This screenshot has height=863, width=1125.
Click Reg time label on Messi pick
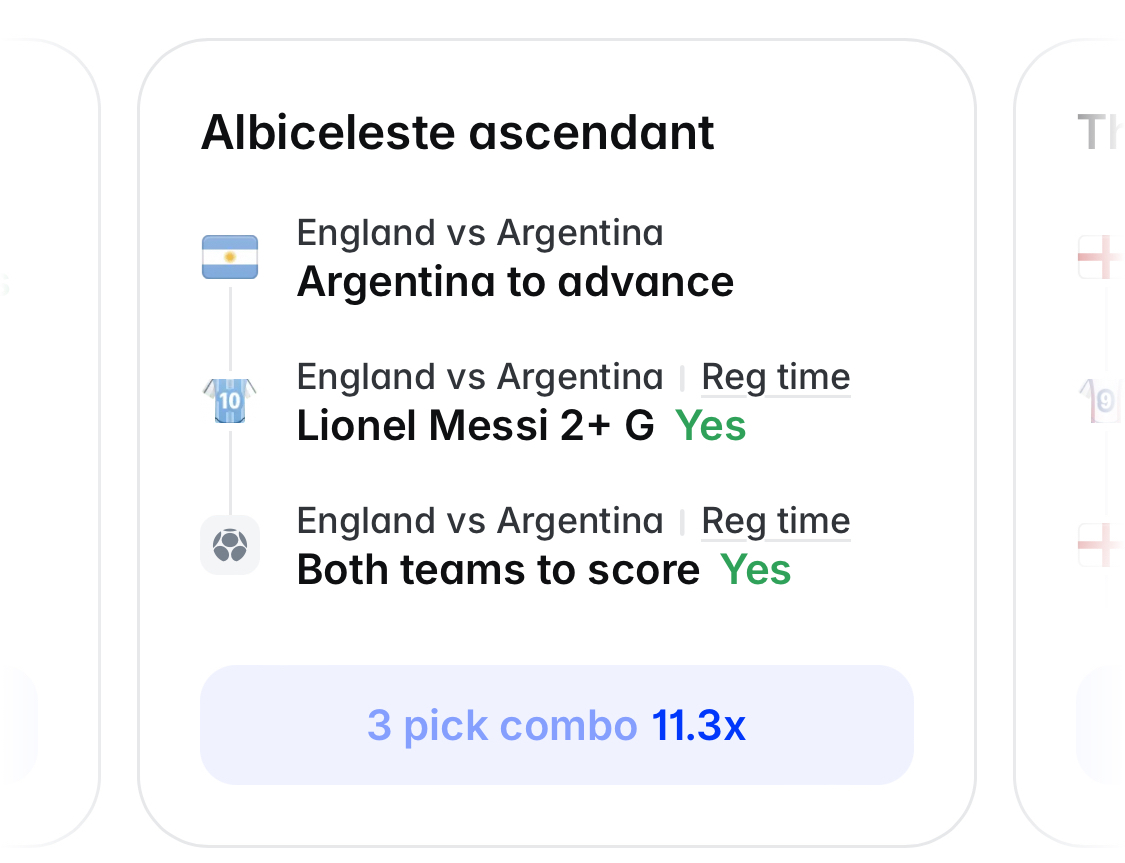pos(776,377)
